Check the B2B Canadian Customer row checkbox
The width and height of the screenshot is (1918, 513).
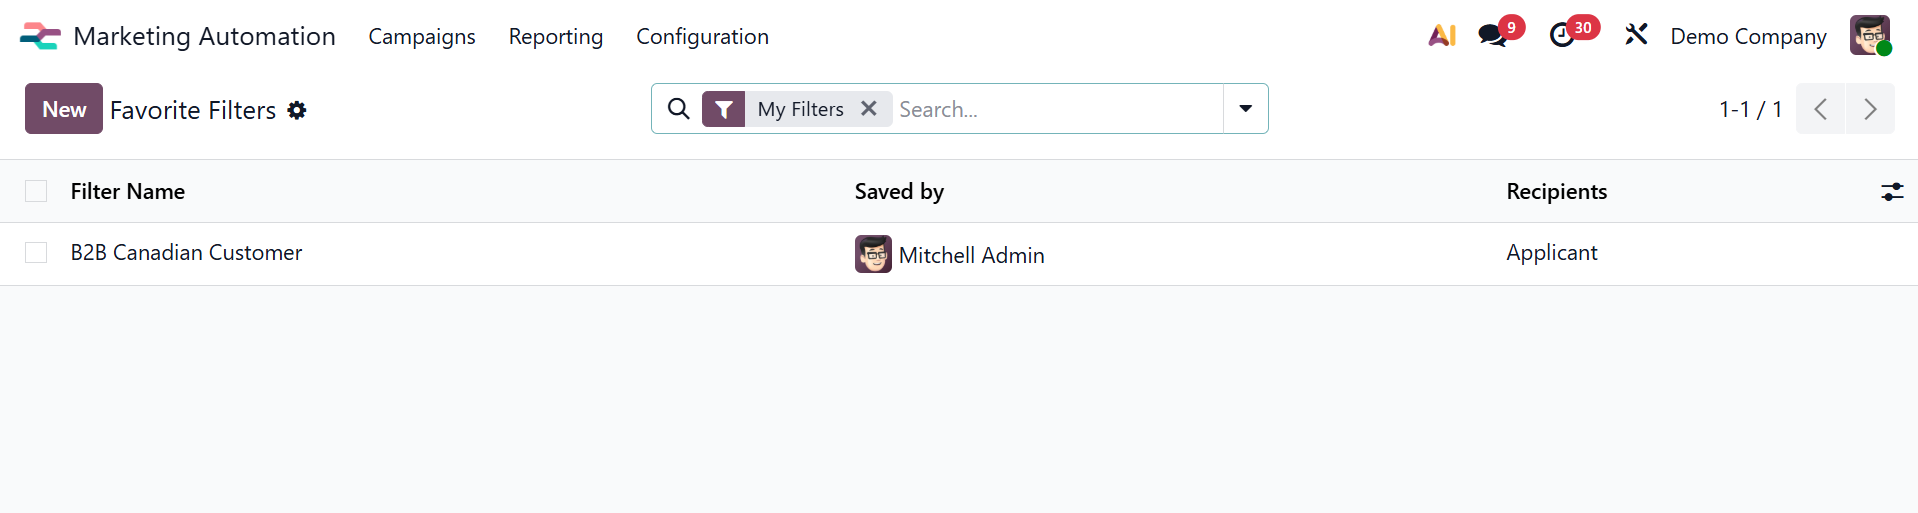click(x=36, y=253)
